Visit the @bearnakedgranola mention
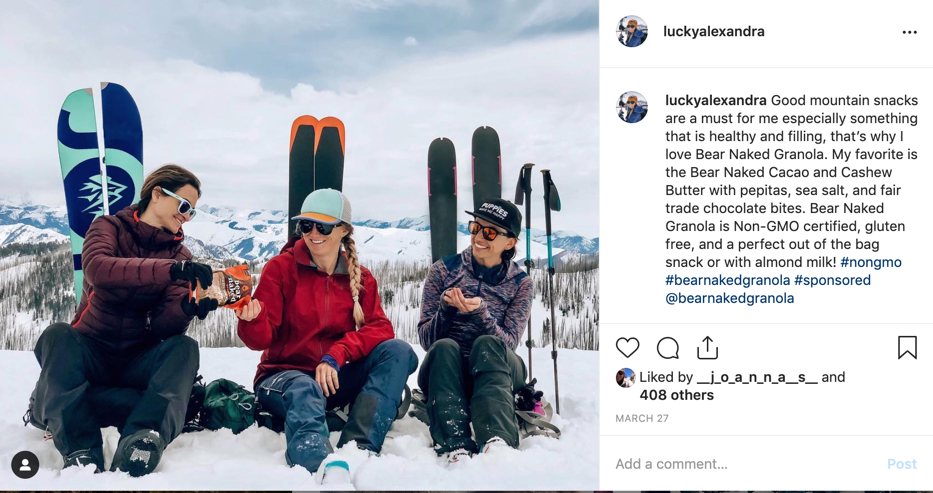 [x=730, y=298]
